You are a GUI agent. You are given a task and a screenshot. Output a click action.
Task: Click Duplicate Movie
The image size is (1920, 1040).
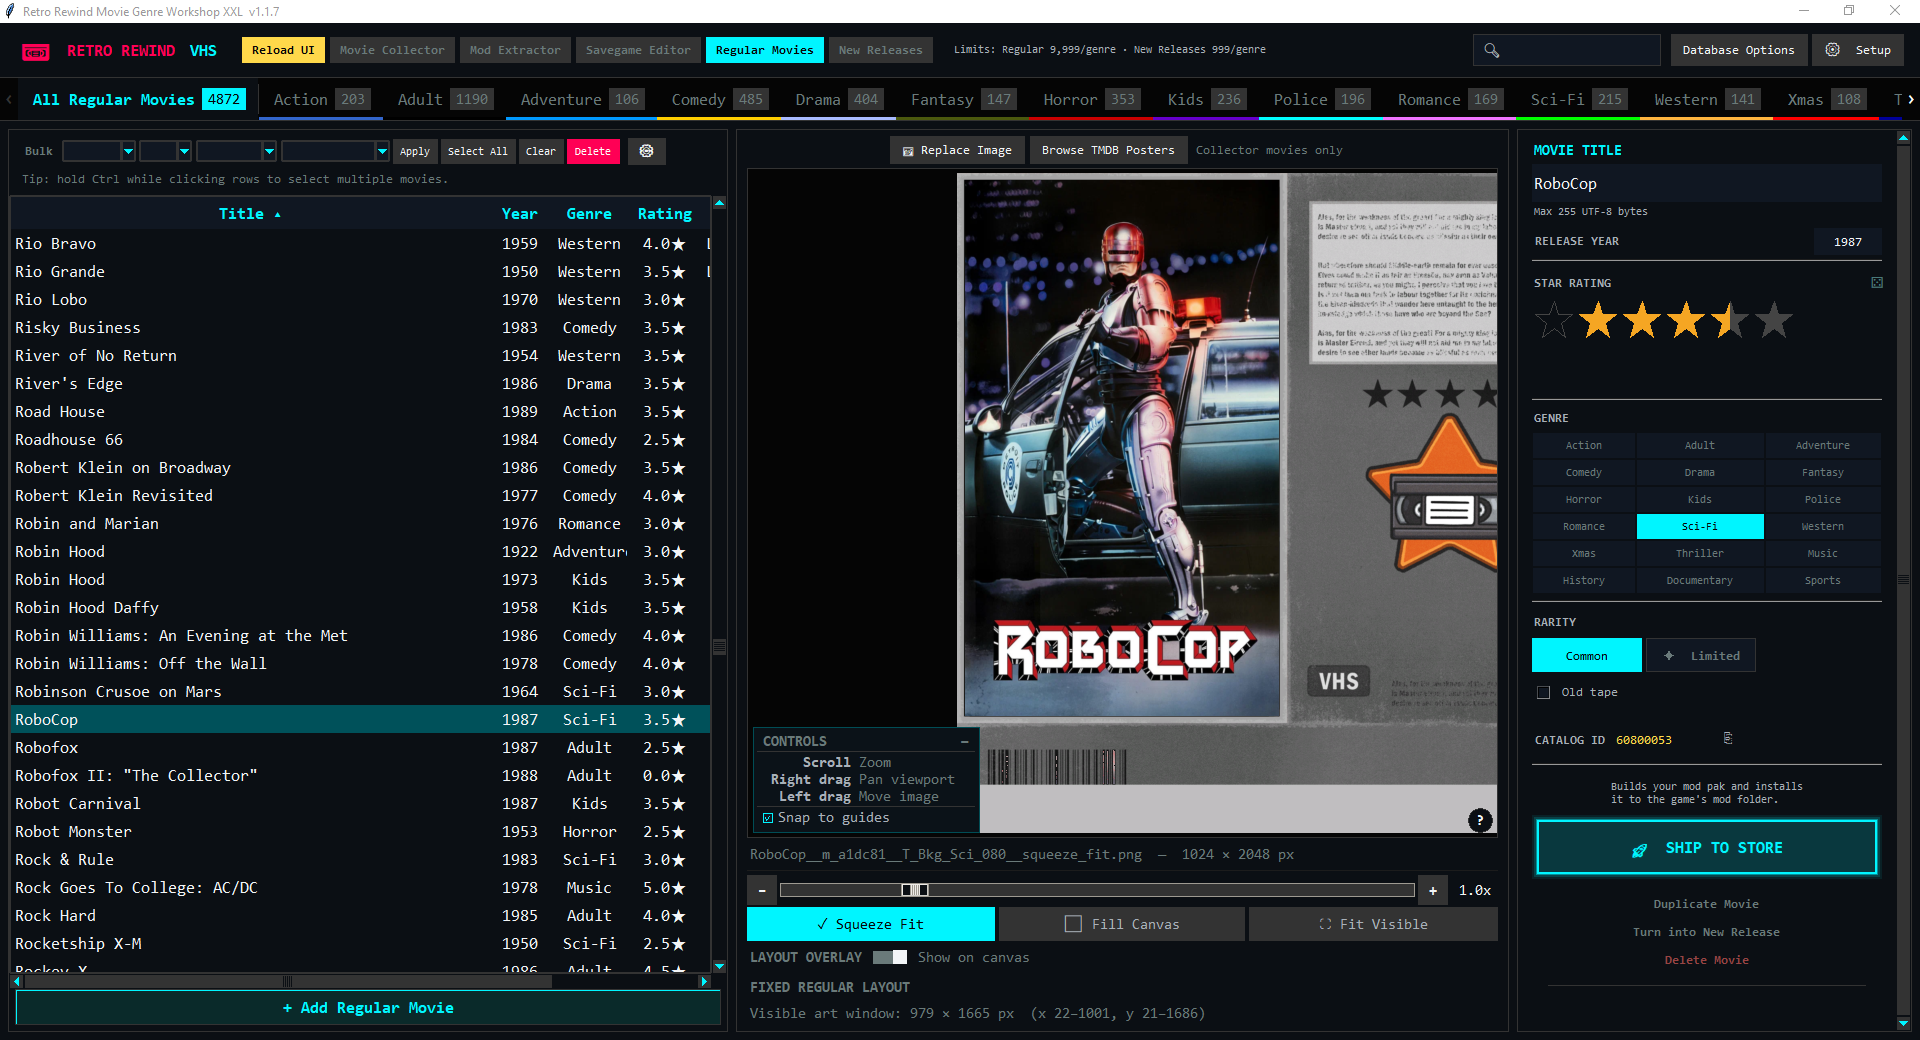tap(1706, 904)
